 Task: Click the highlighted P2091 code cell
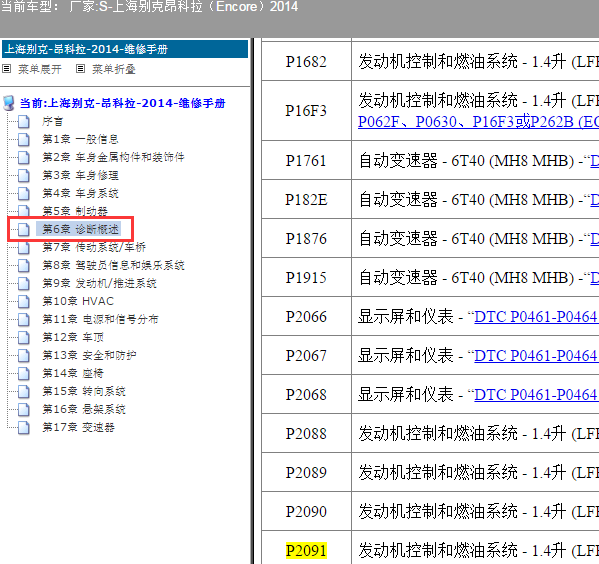(306, 551)
